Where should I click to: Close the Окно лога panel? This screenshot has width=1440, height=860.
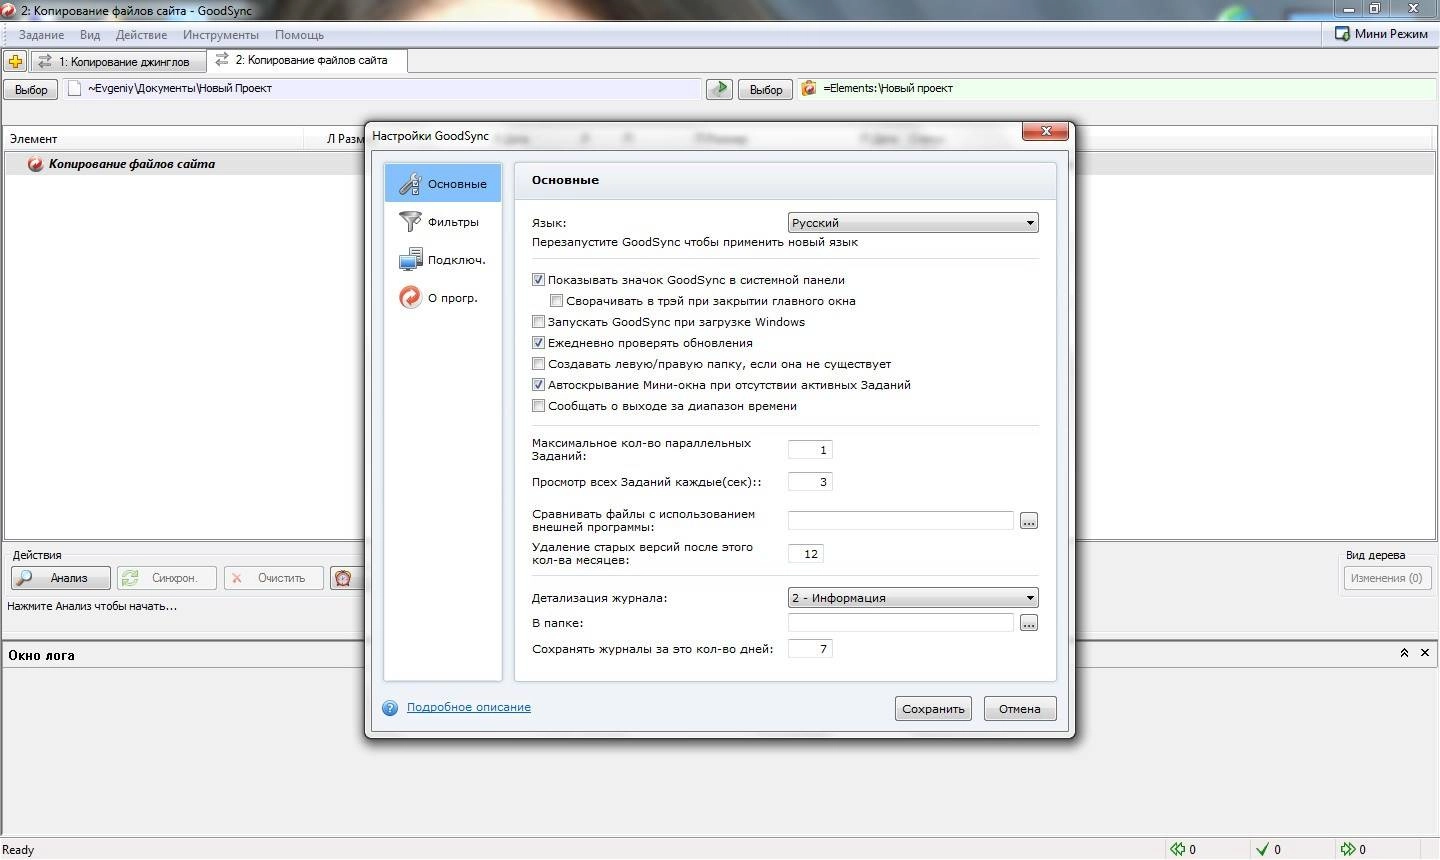(1425, 653)
